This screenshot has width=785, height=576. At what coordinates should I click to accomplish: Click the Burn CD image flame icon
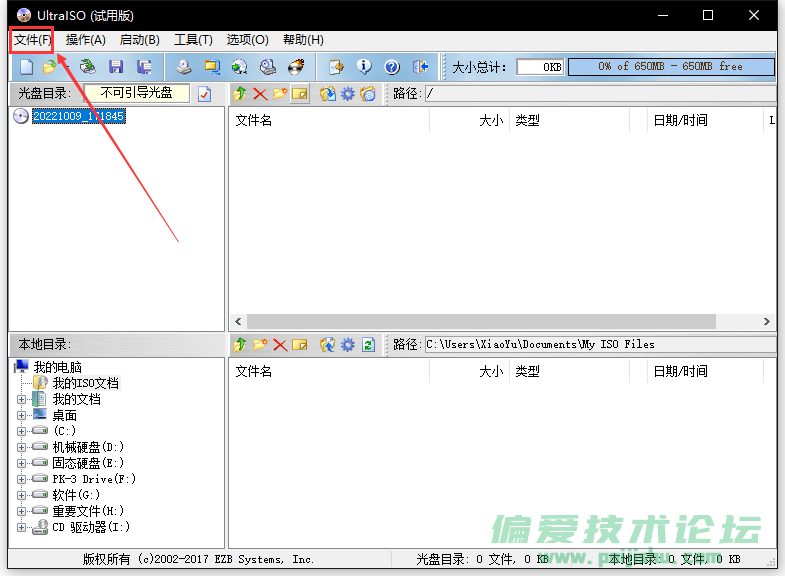296,67
